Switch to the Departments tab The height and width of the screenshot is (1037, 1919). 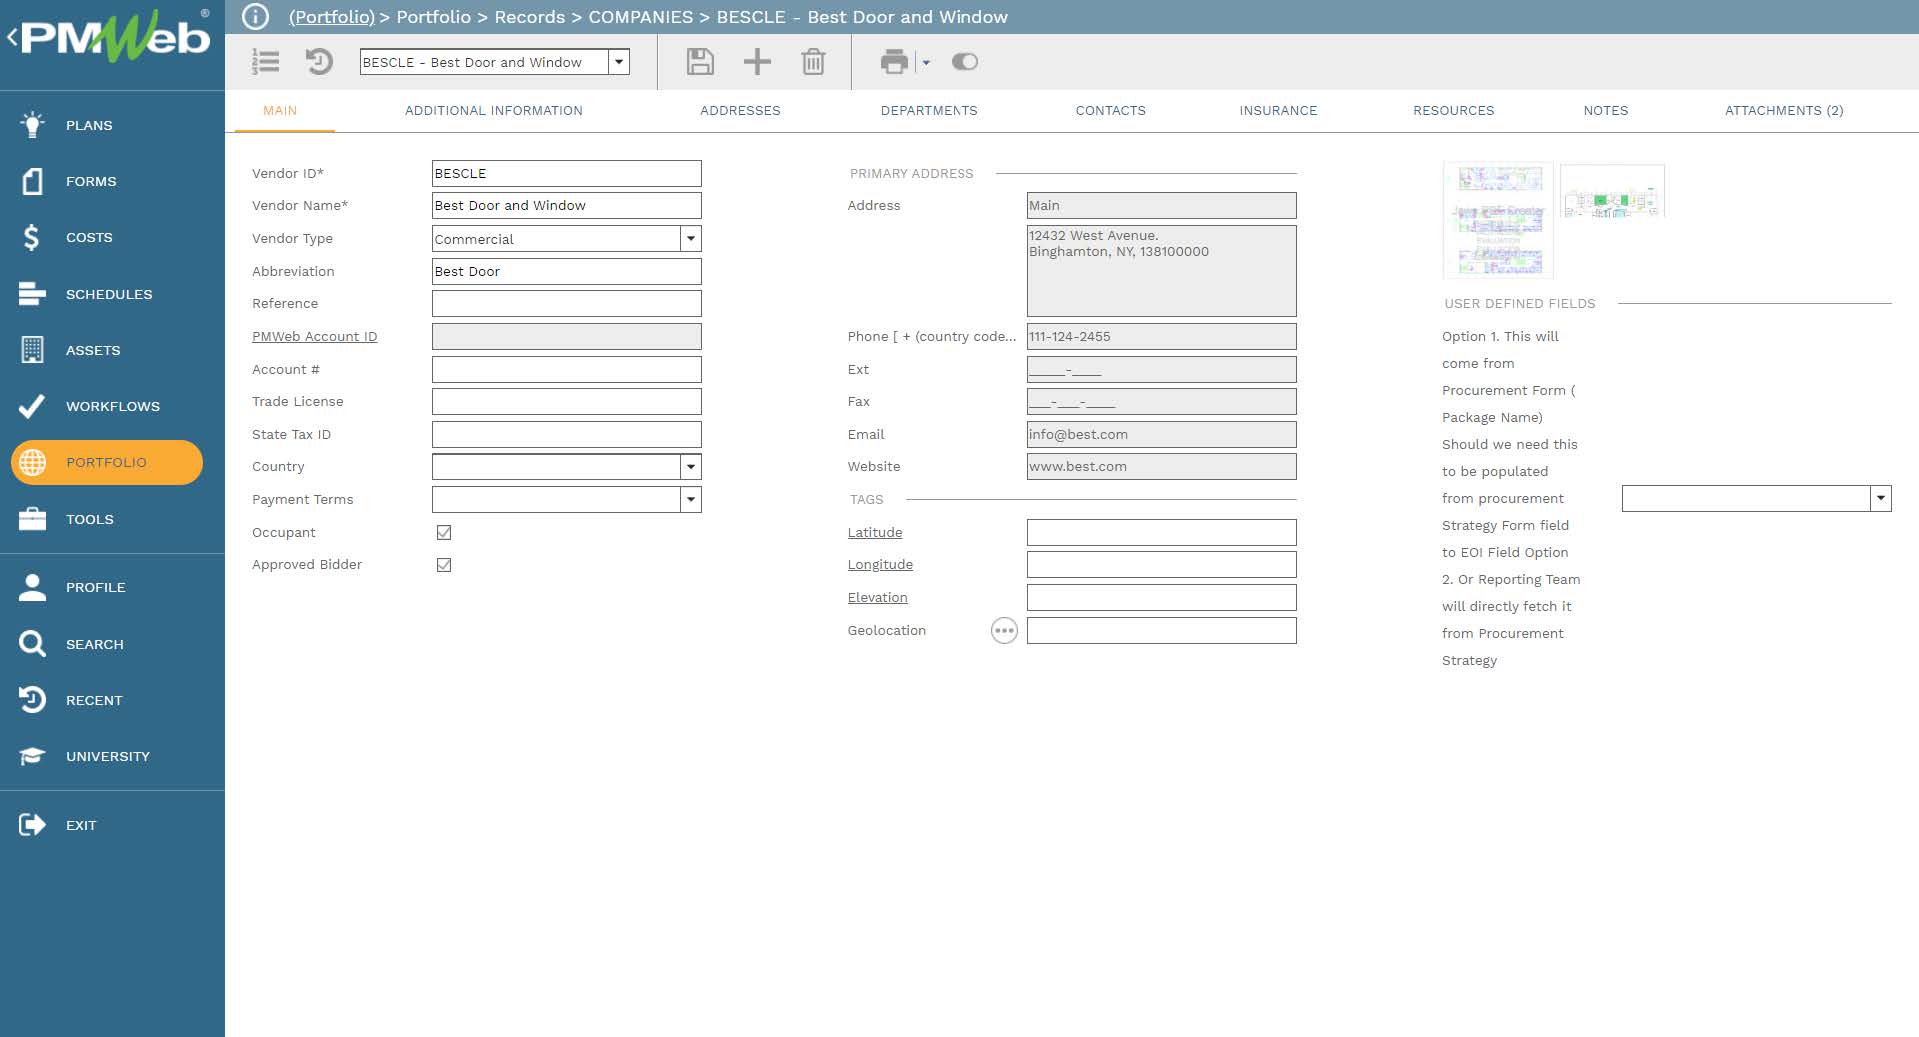coord(929,111)
